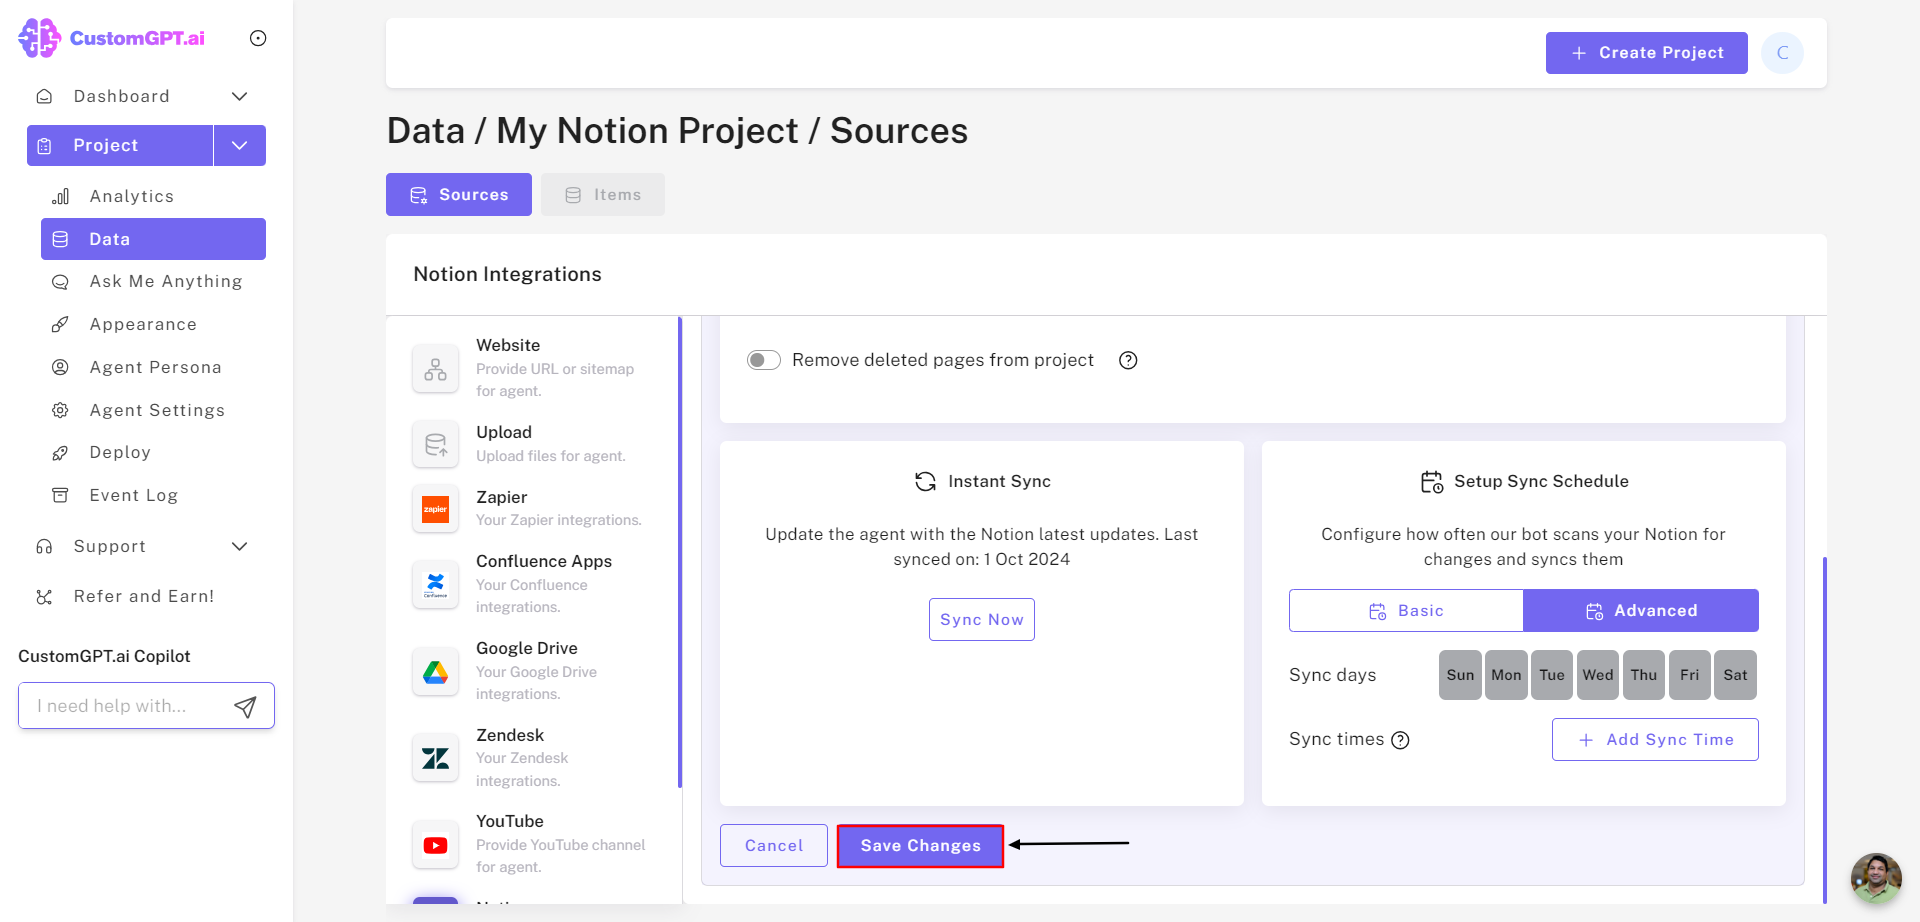Switch to the Items tab
Screen dimensions: 1920x922
click(x=603, y=195)
